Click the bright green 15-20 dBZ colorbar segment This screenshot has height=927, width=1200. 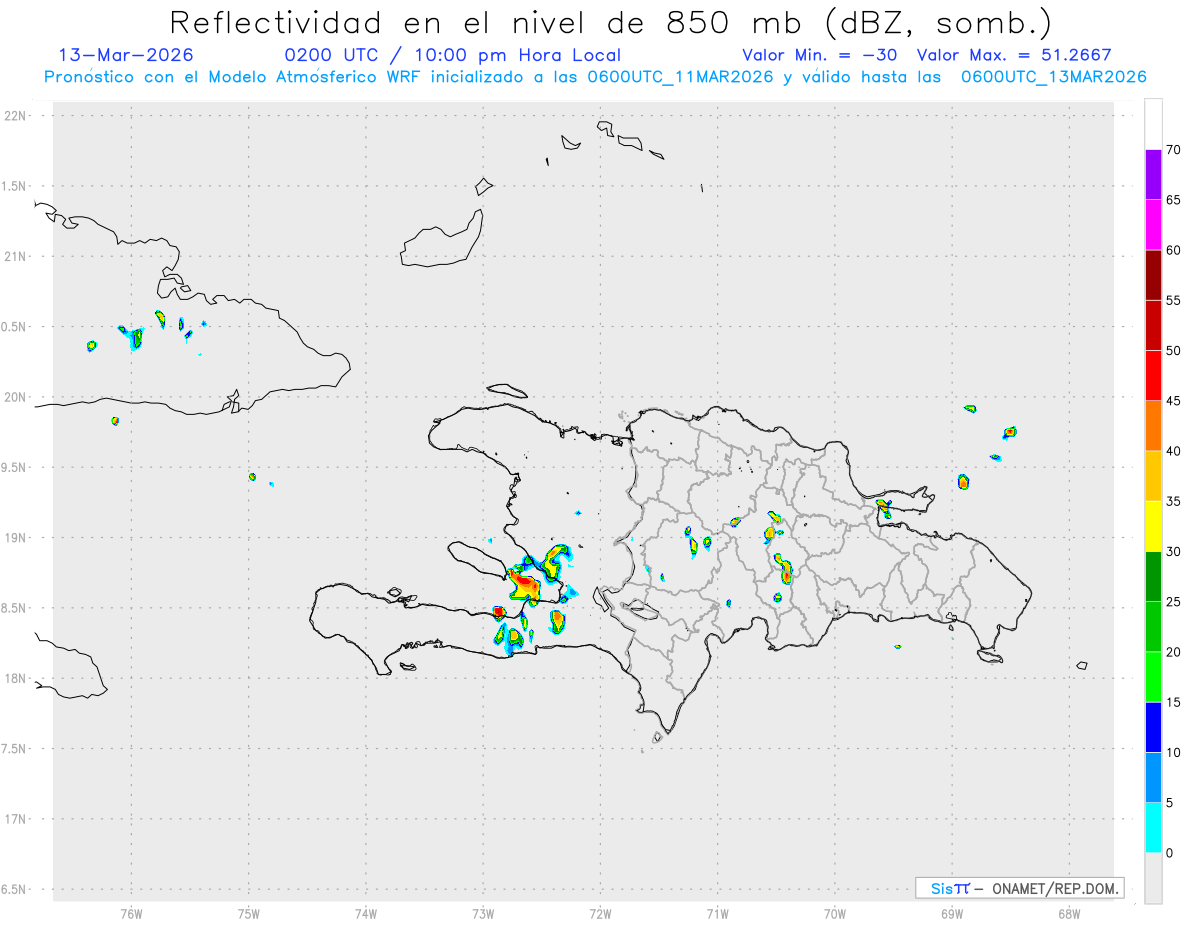pos(1153,677)
